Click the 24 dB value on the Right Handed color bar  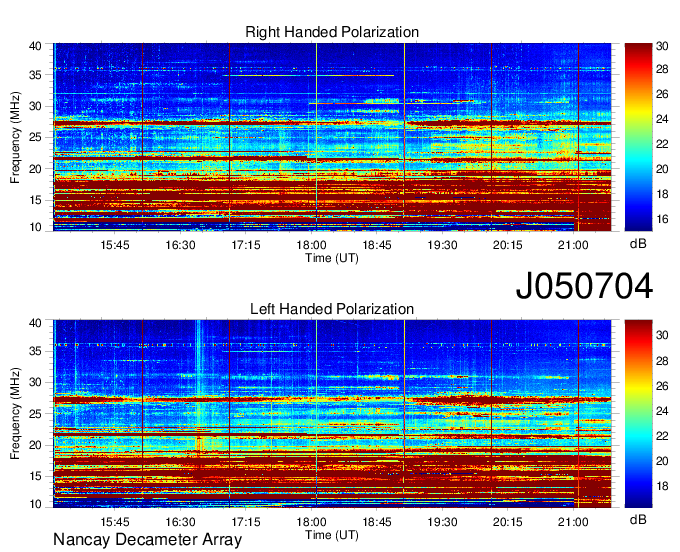tap(662, 119)
